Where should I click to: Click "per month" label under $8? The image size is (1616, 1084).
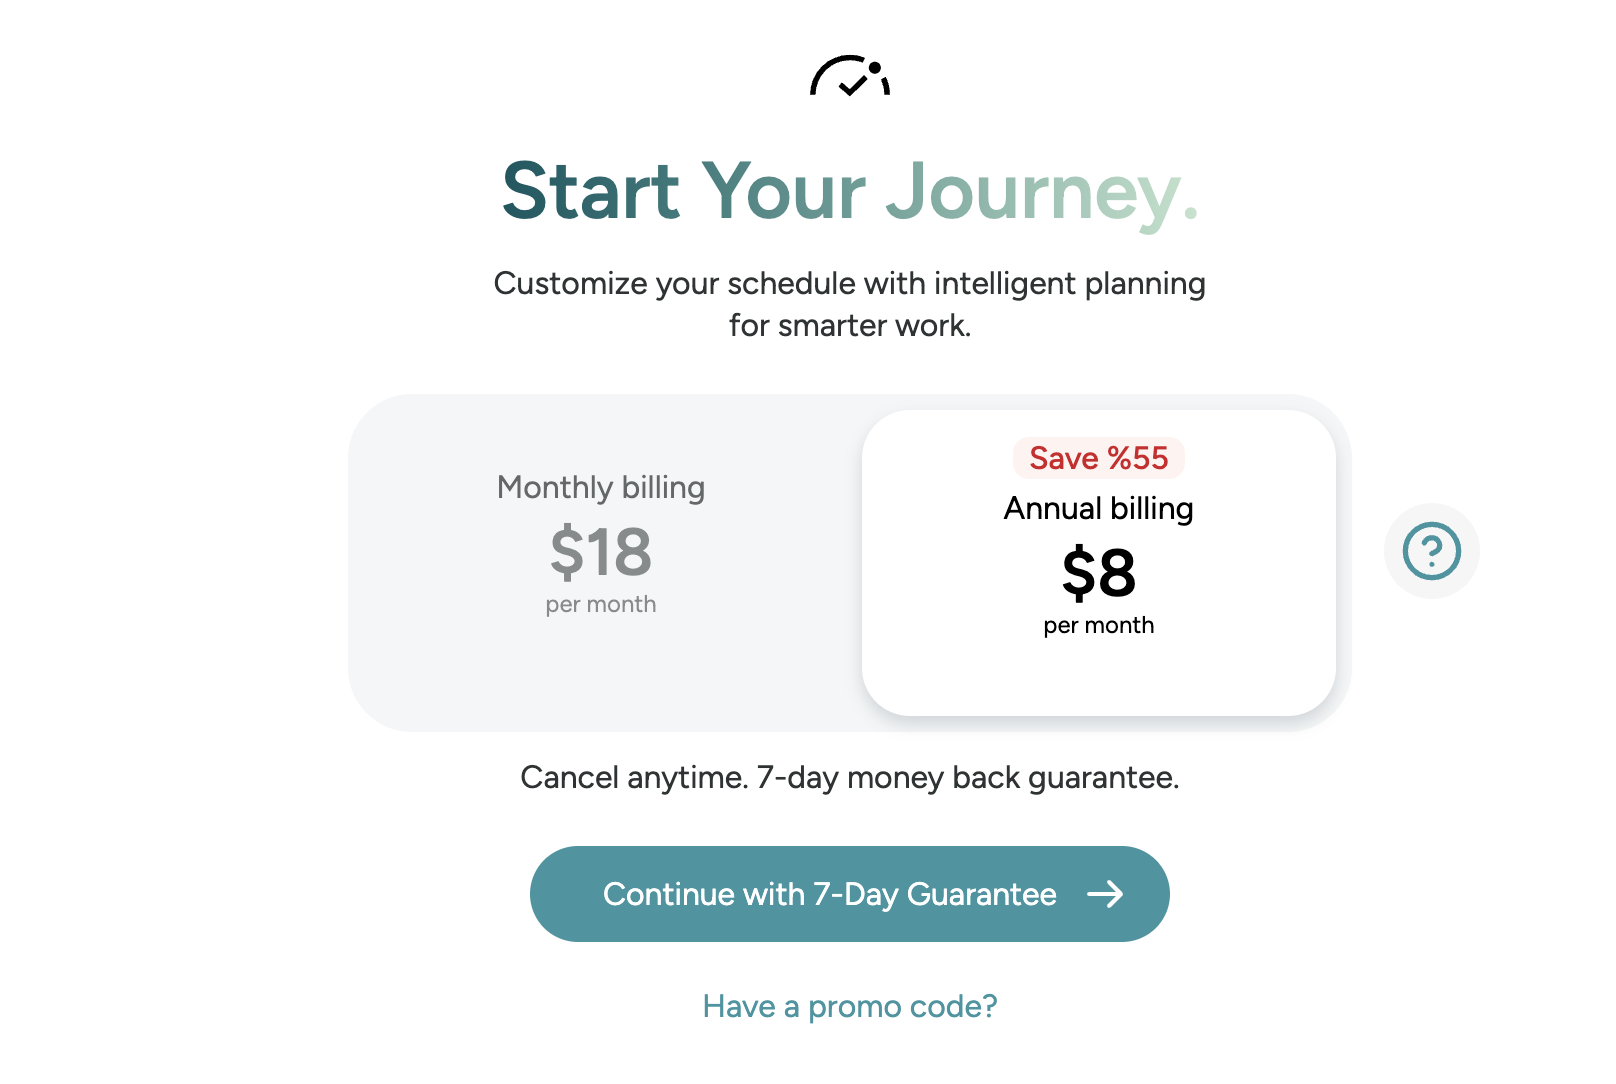1099,626
